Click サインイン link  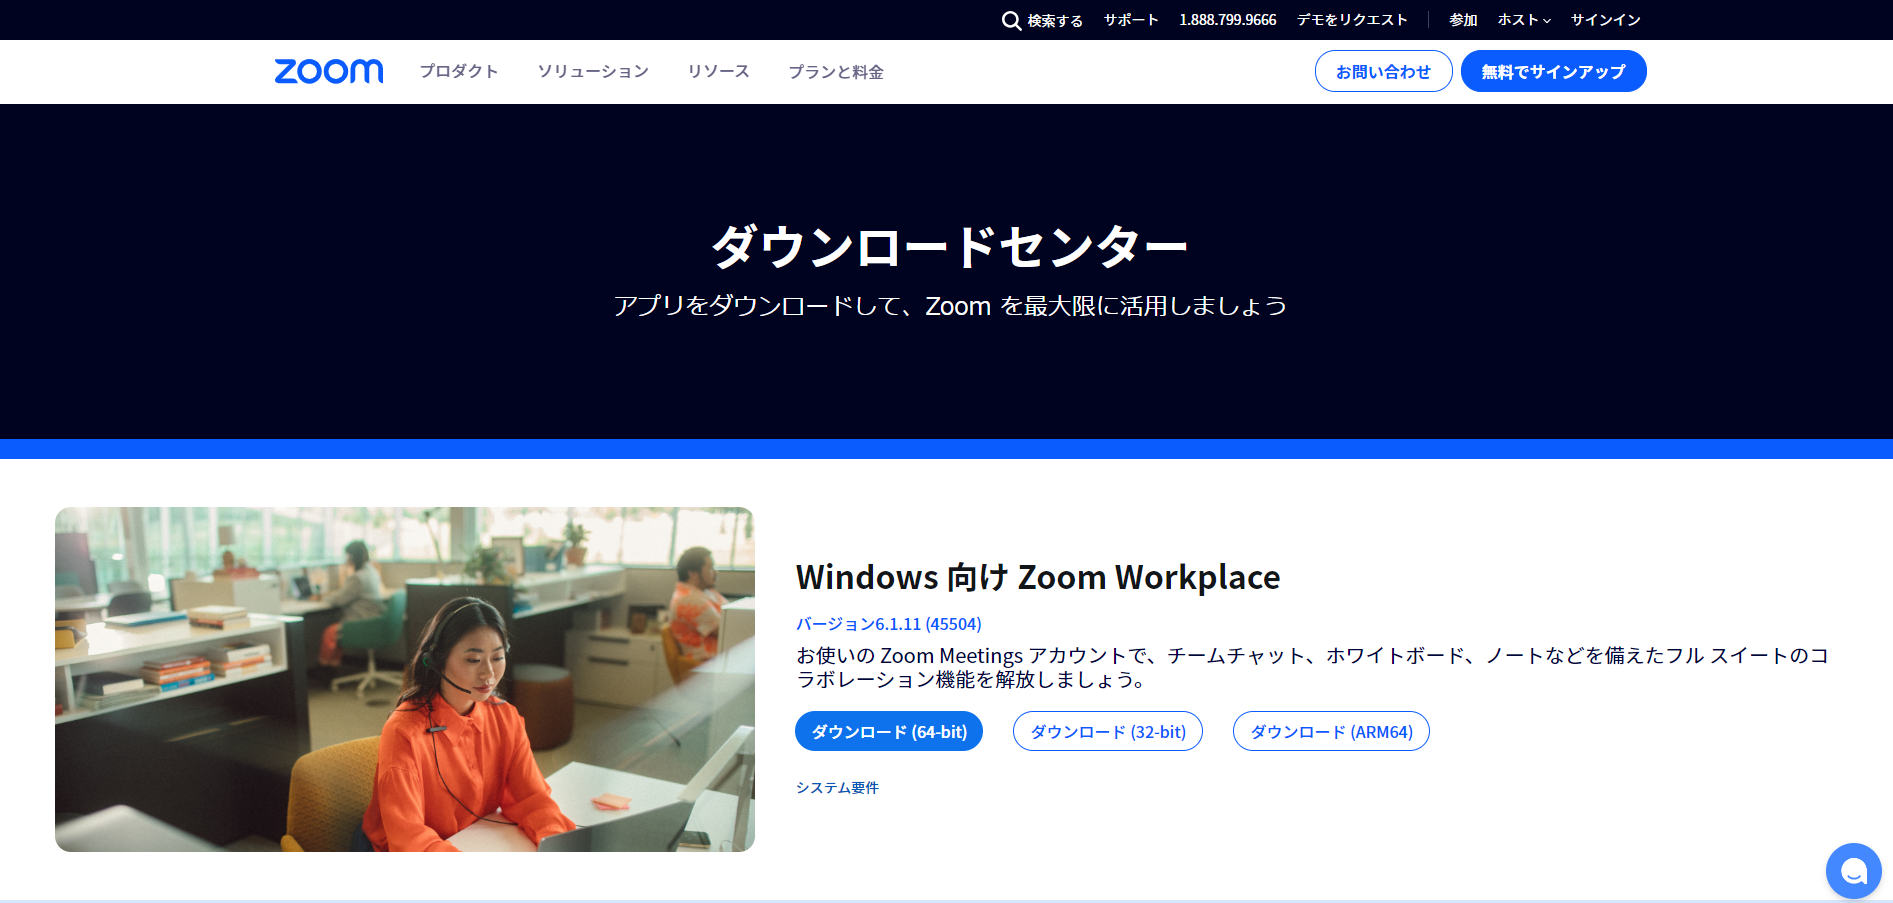[x=1605, y=20]
